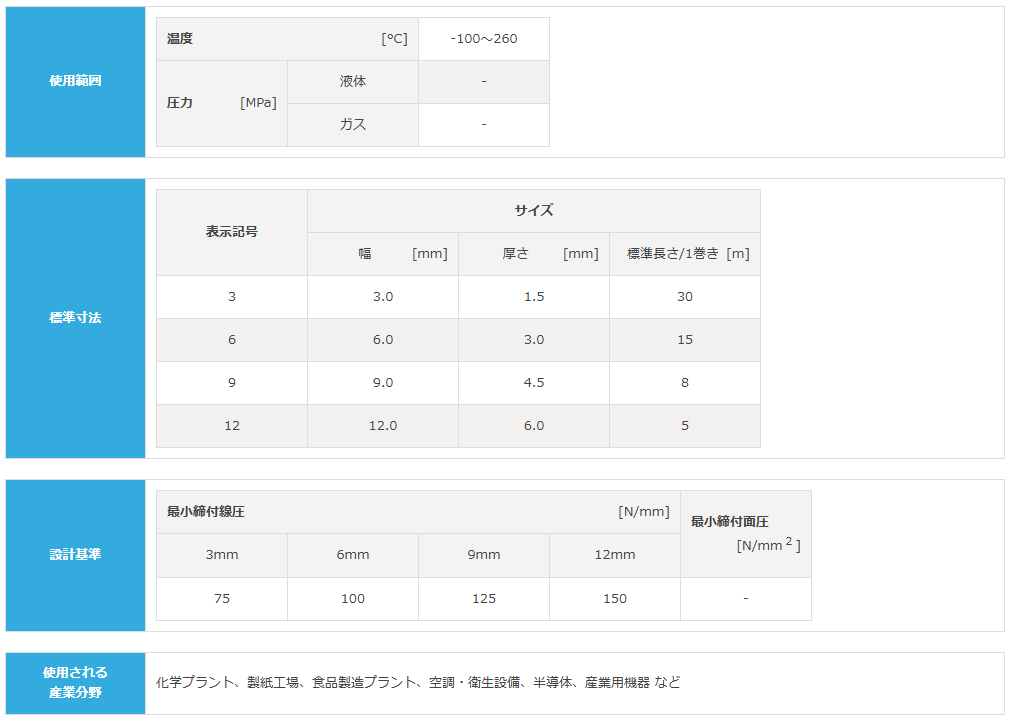
Task: Click the 厚さ [mm] column header
Action: tap(534, 254)
